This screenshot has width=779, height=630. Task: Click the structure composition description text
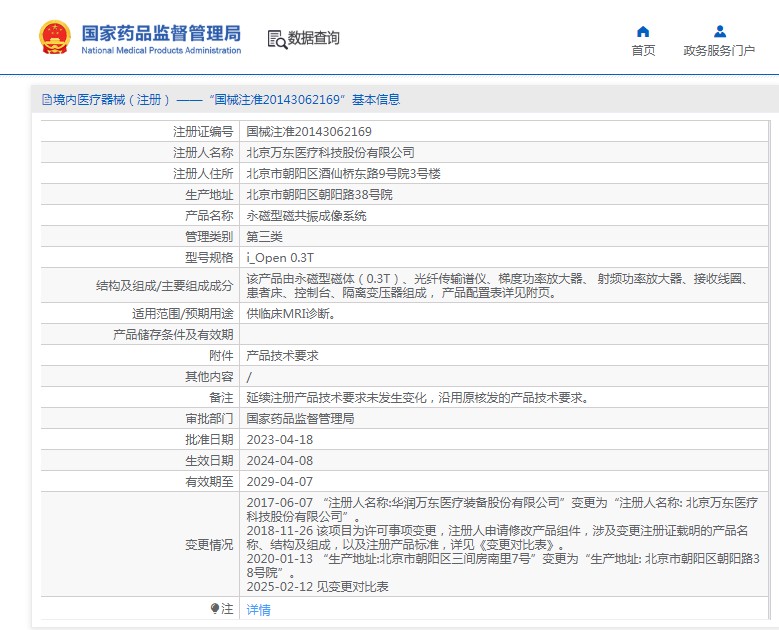(497, 286)
